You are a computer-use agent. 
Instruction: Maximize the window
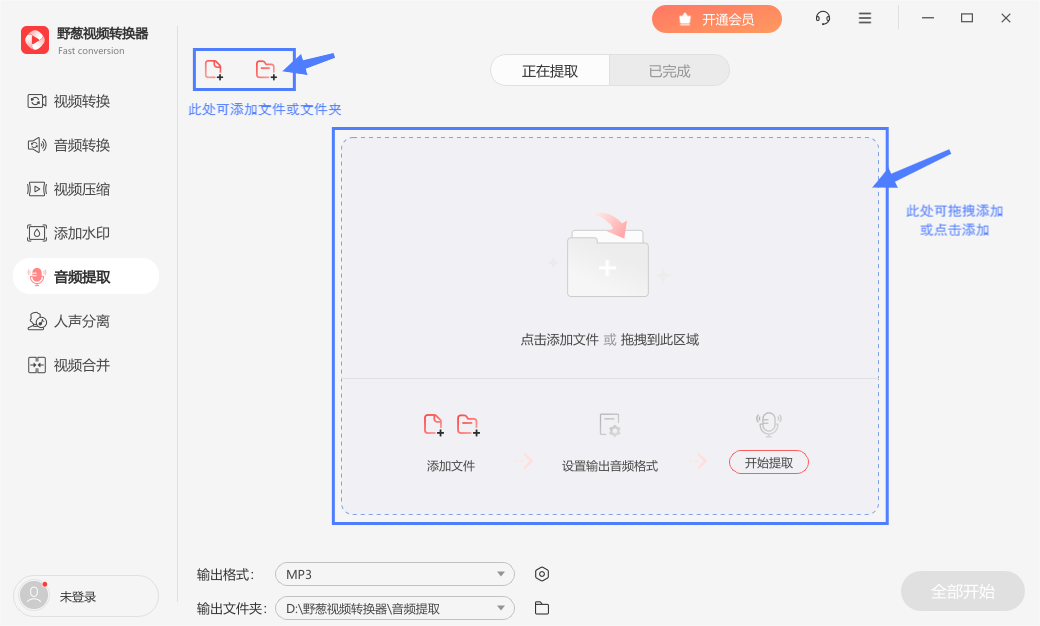967,18
